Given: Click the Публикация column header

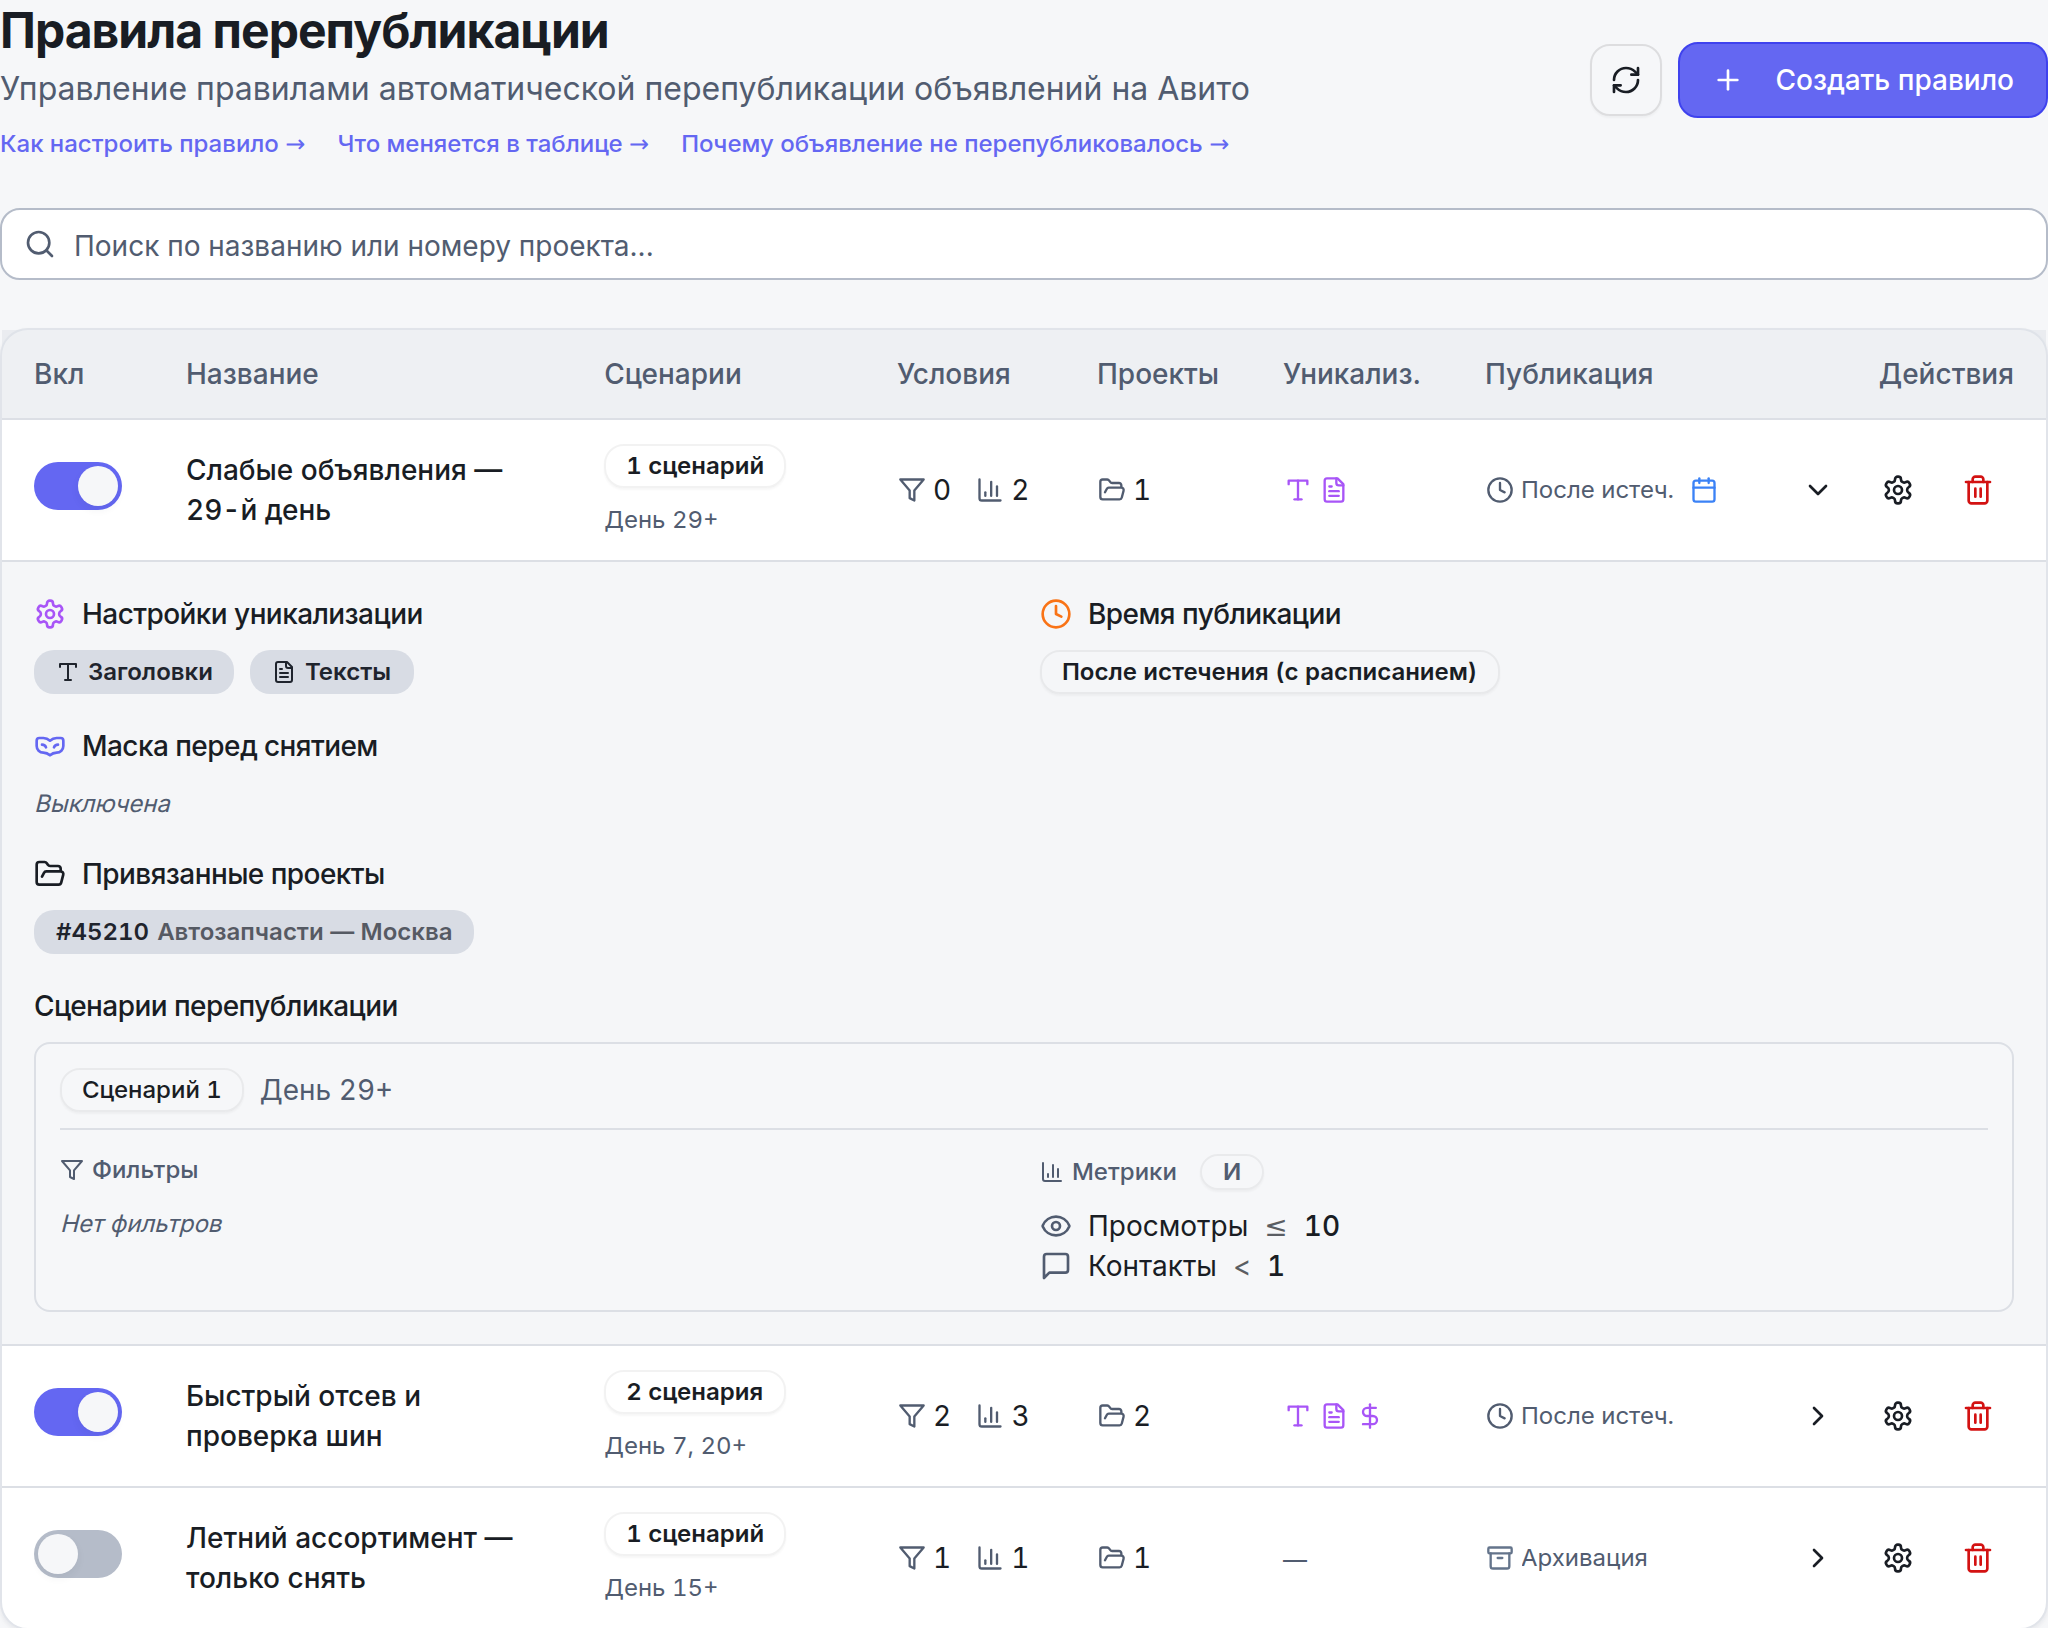Looking at the screenshot, I should 1569,374.
